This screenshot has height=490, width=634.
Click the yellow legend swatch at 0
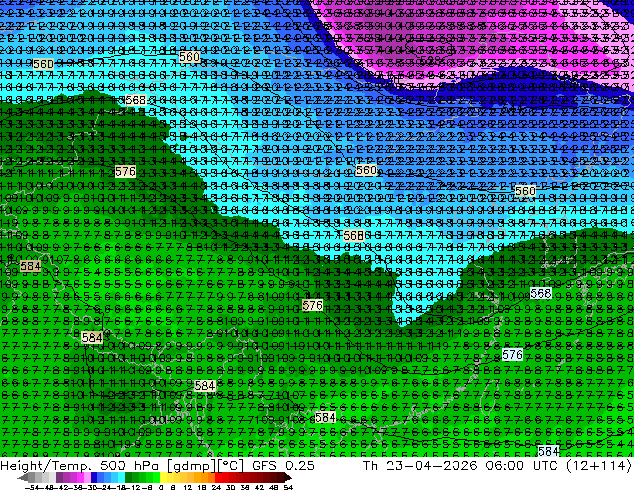[163, 478]
